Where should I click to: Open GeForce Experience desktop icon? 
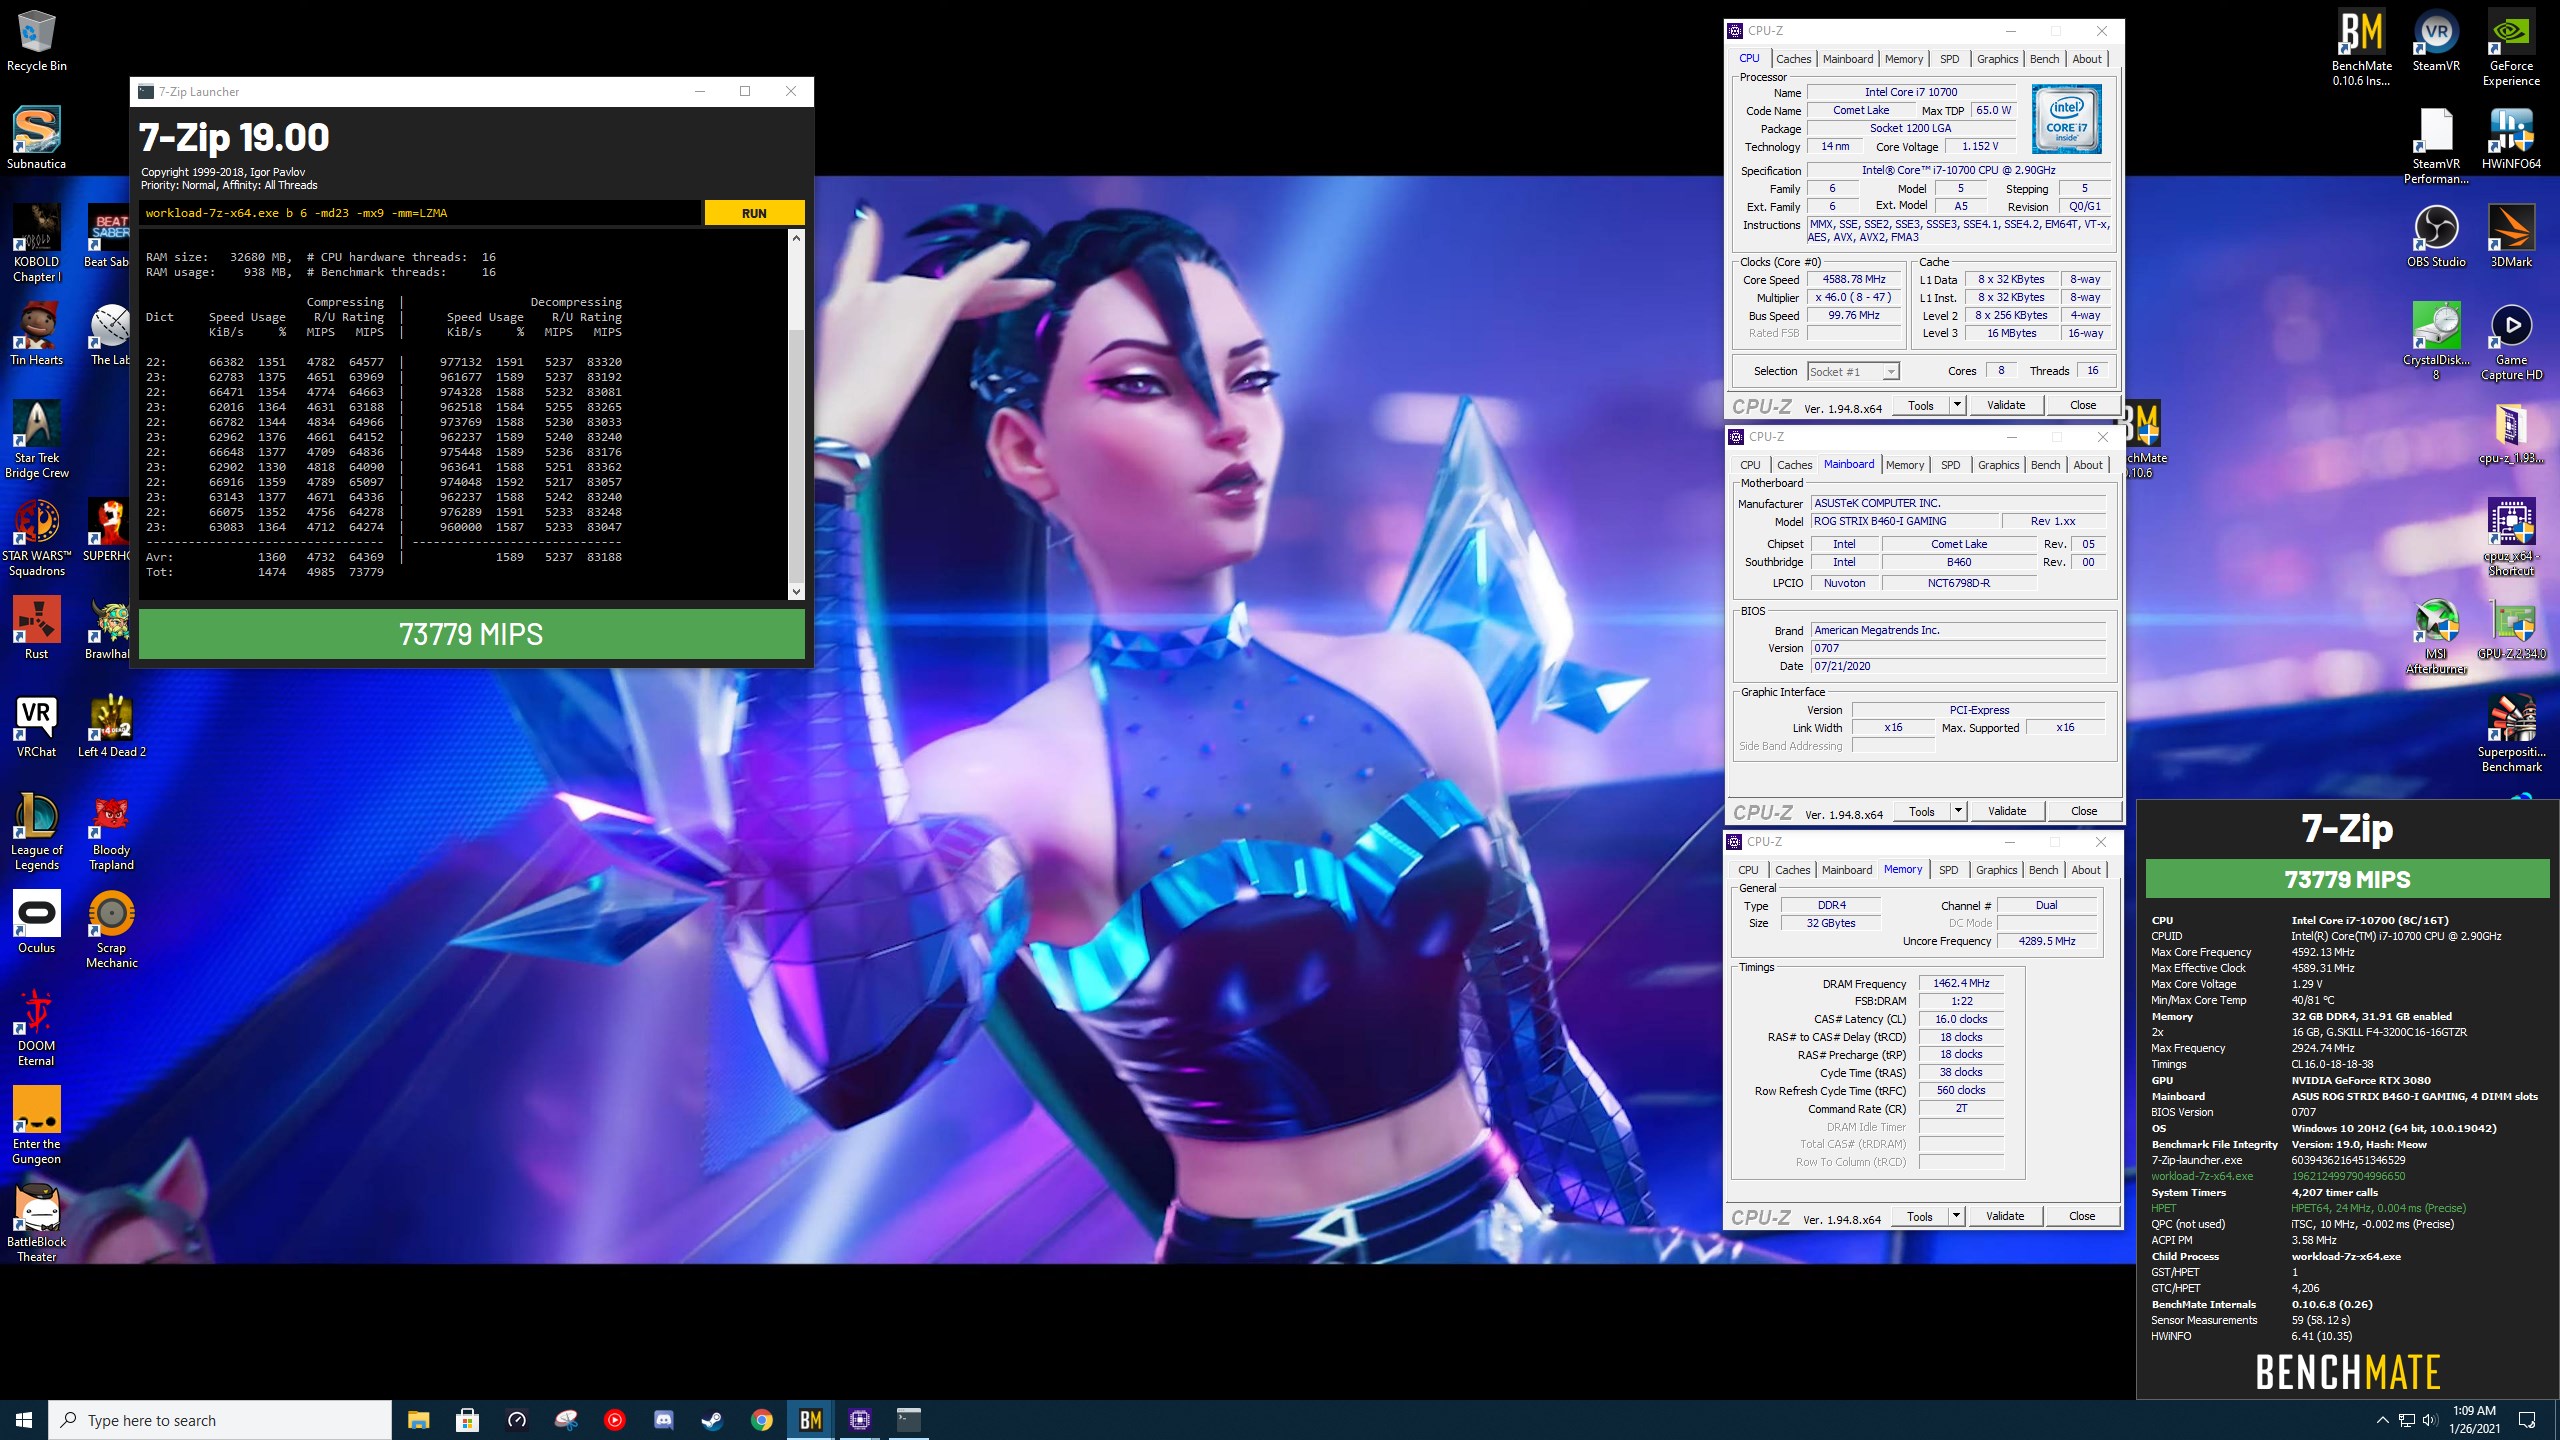2511,48
